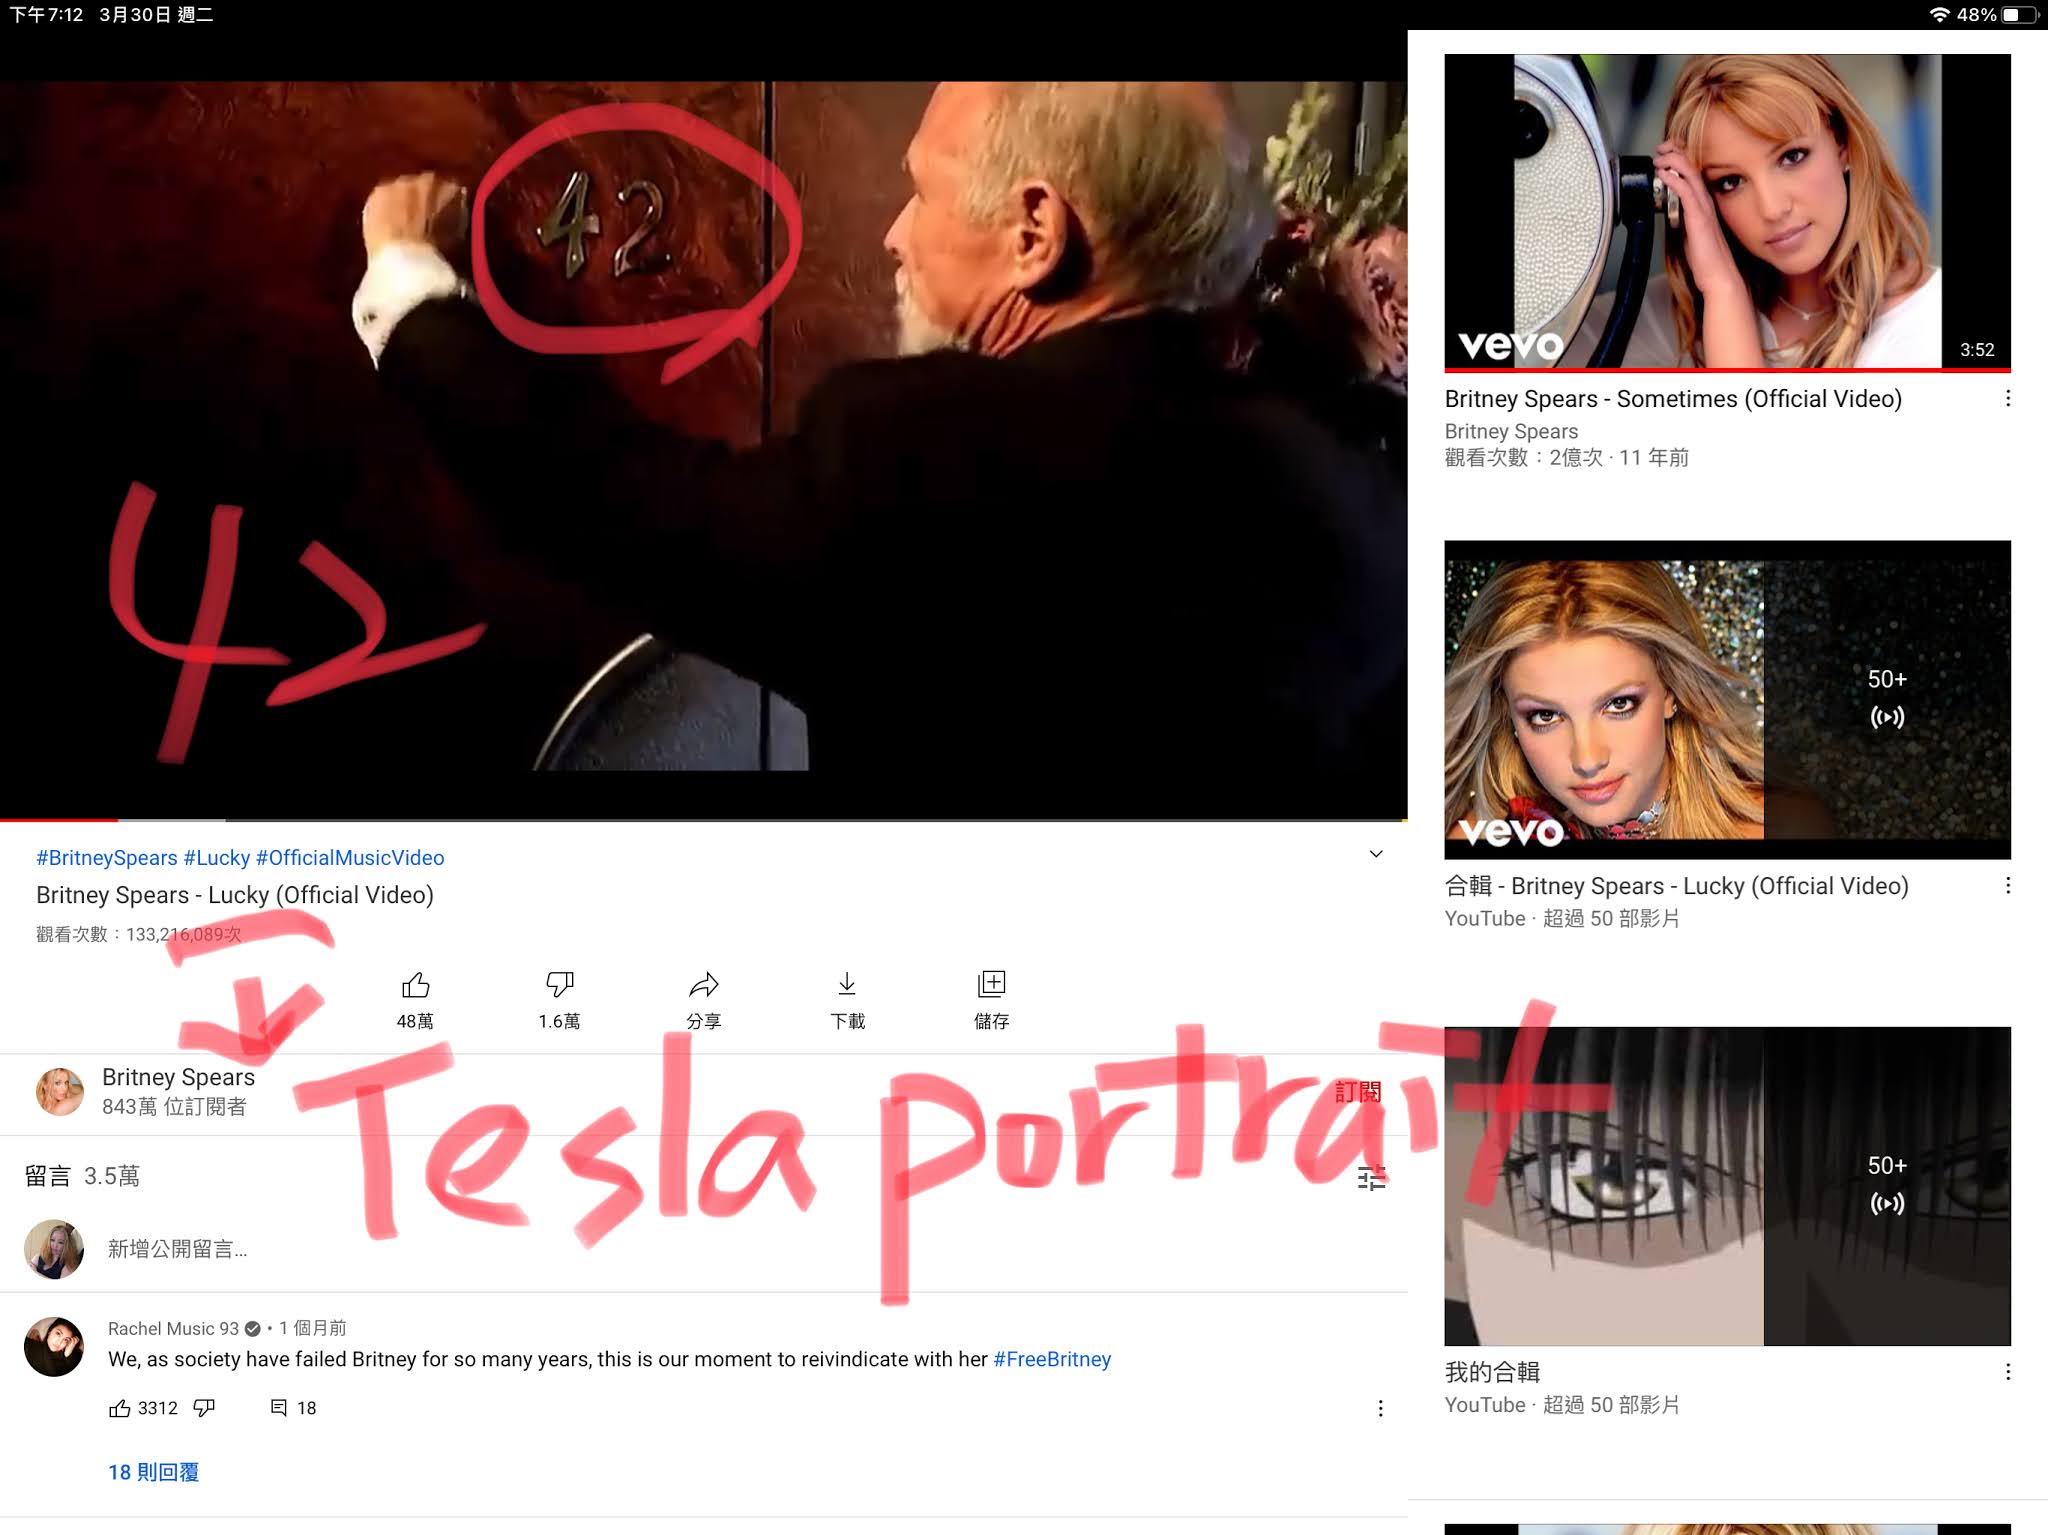Tap the status bar time 下午7:12

[x=47, y=15]
